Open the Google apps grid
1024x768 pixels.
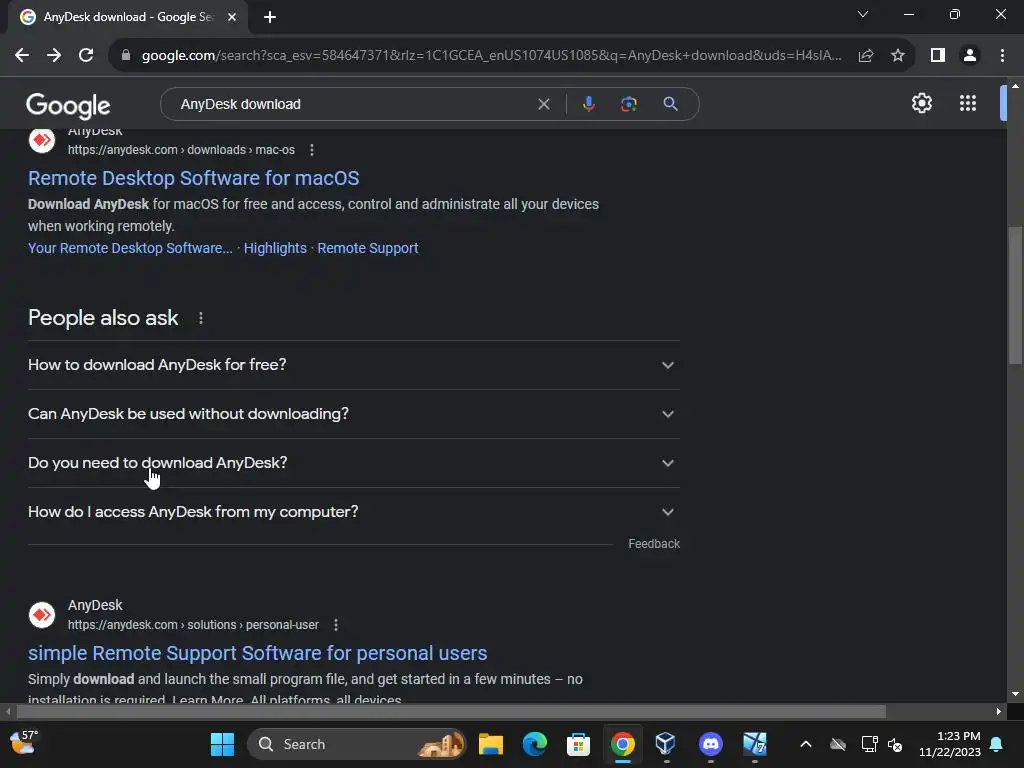point(968,103)
